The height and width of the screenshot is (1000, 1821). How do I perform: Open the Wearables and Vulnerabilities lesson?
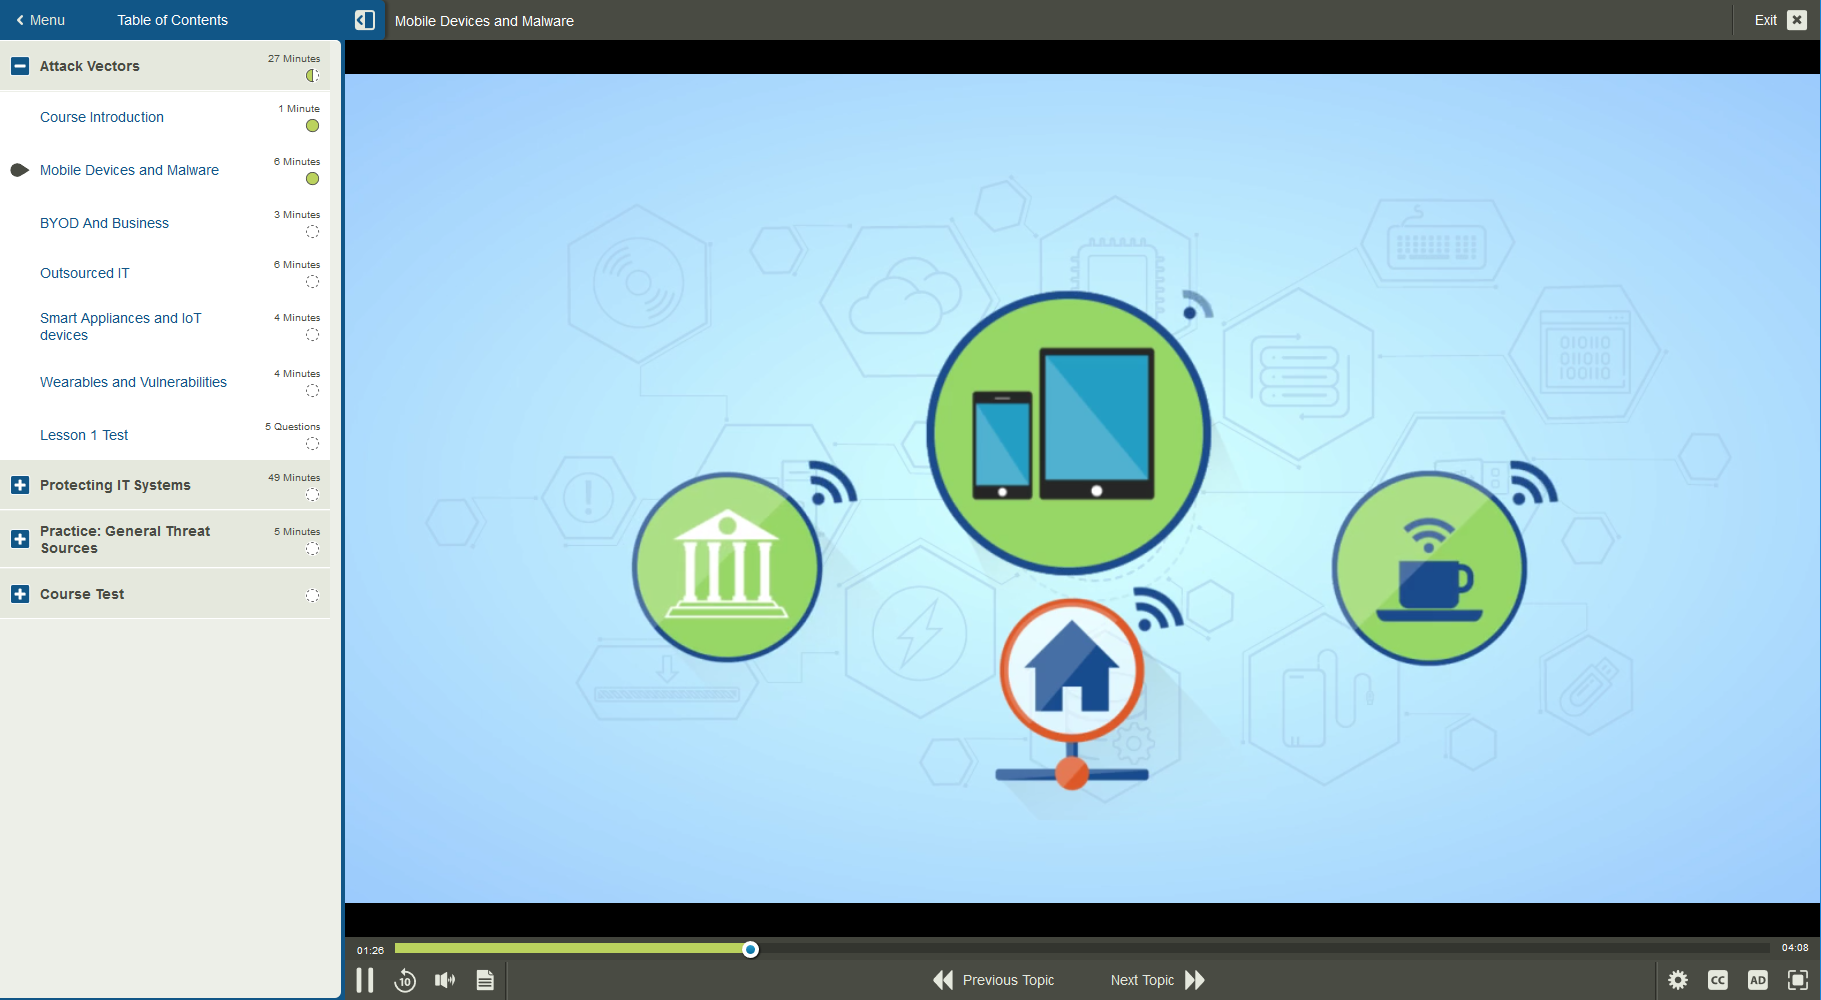tap(133, 382)
